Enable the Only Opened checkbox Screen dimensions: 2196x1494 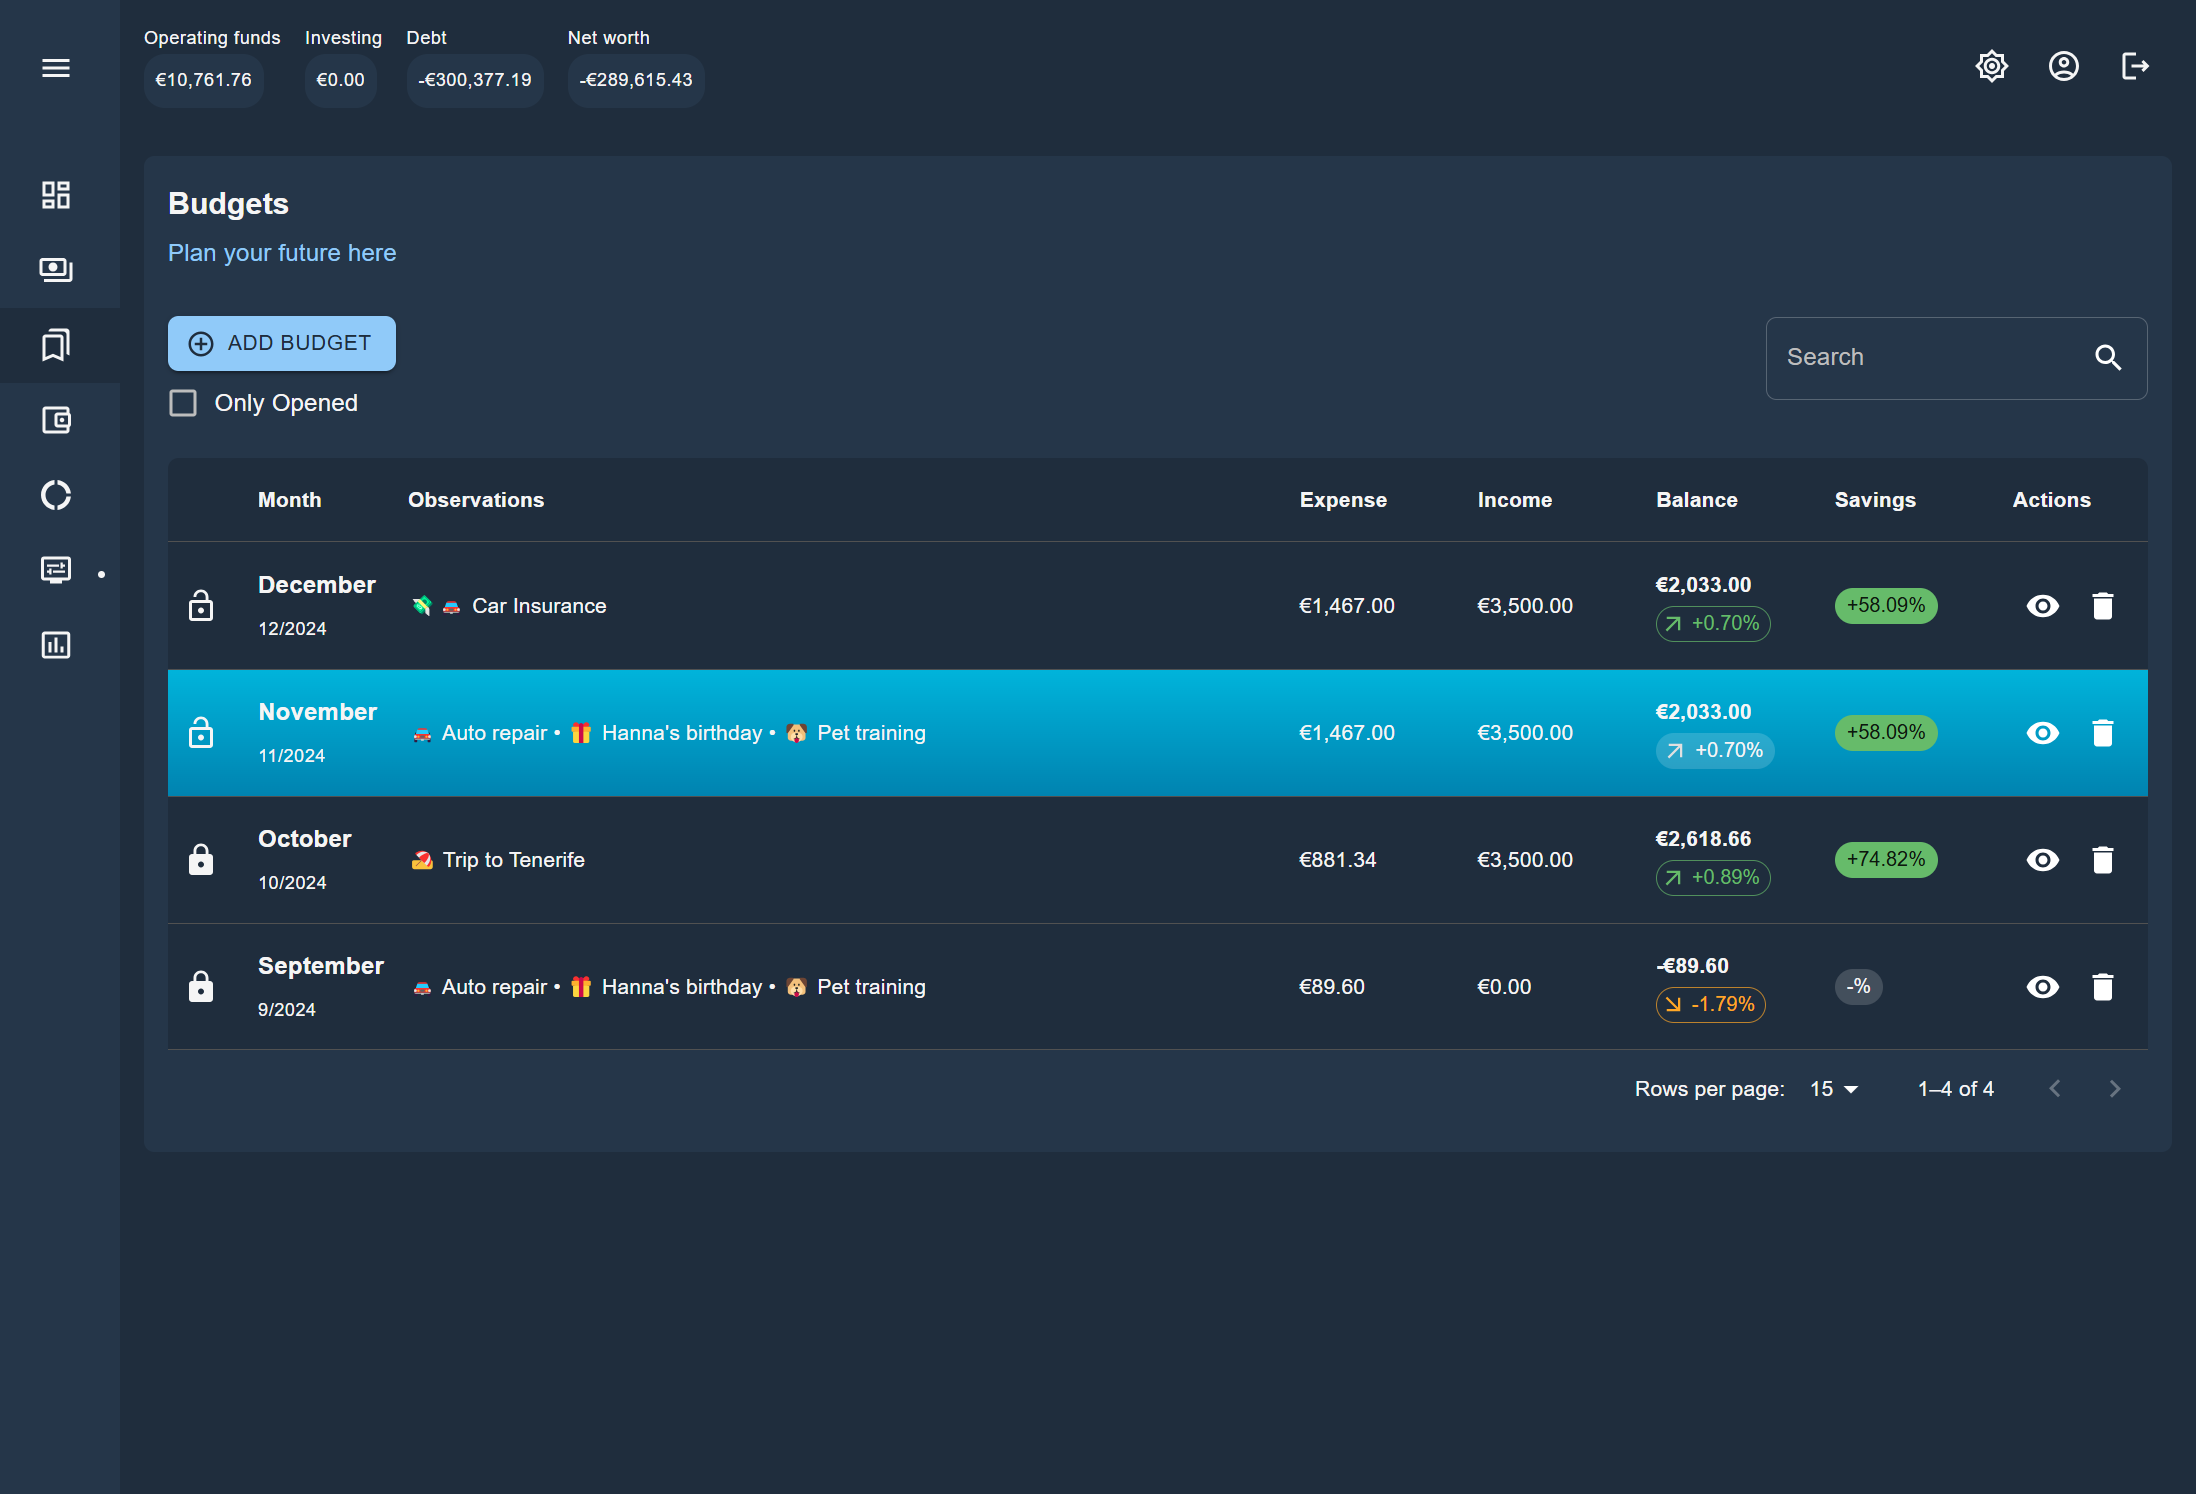click(183, 403)
